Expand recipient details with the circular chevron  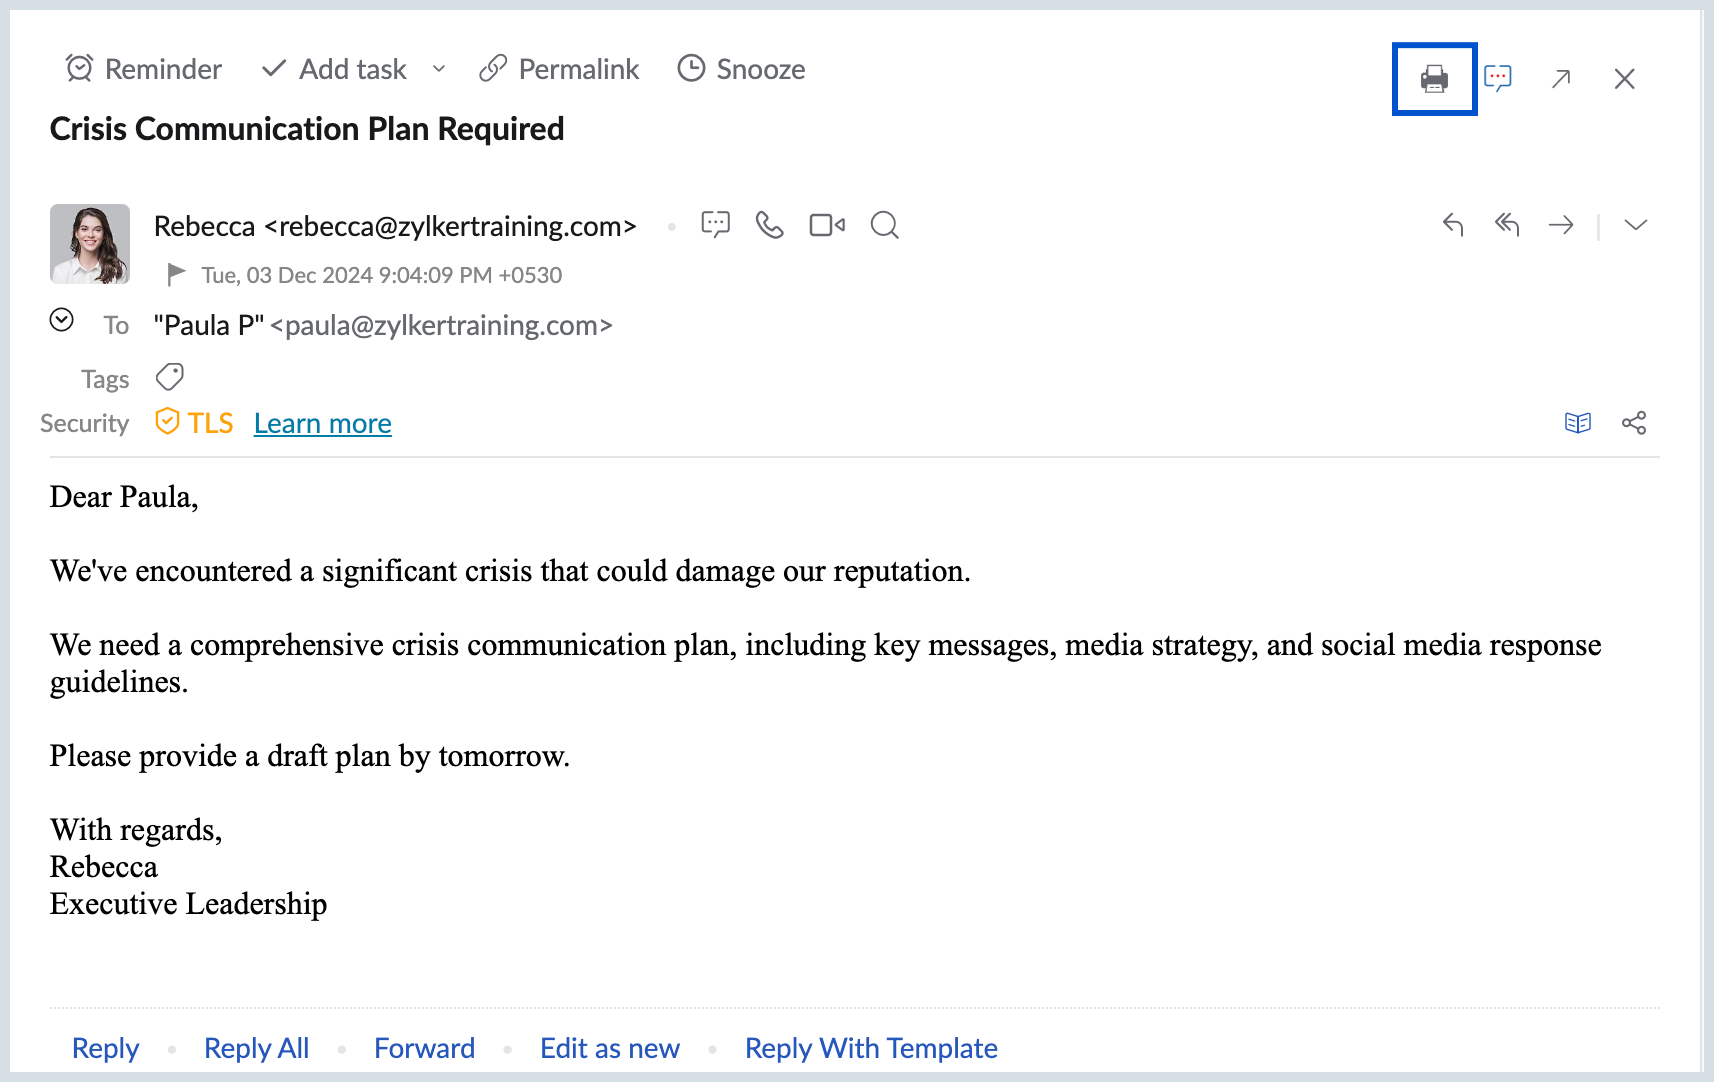click(x=62, y=320)
